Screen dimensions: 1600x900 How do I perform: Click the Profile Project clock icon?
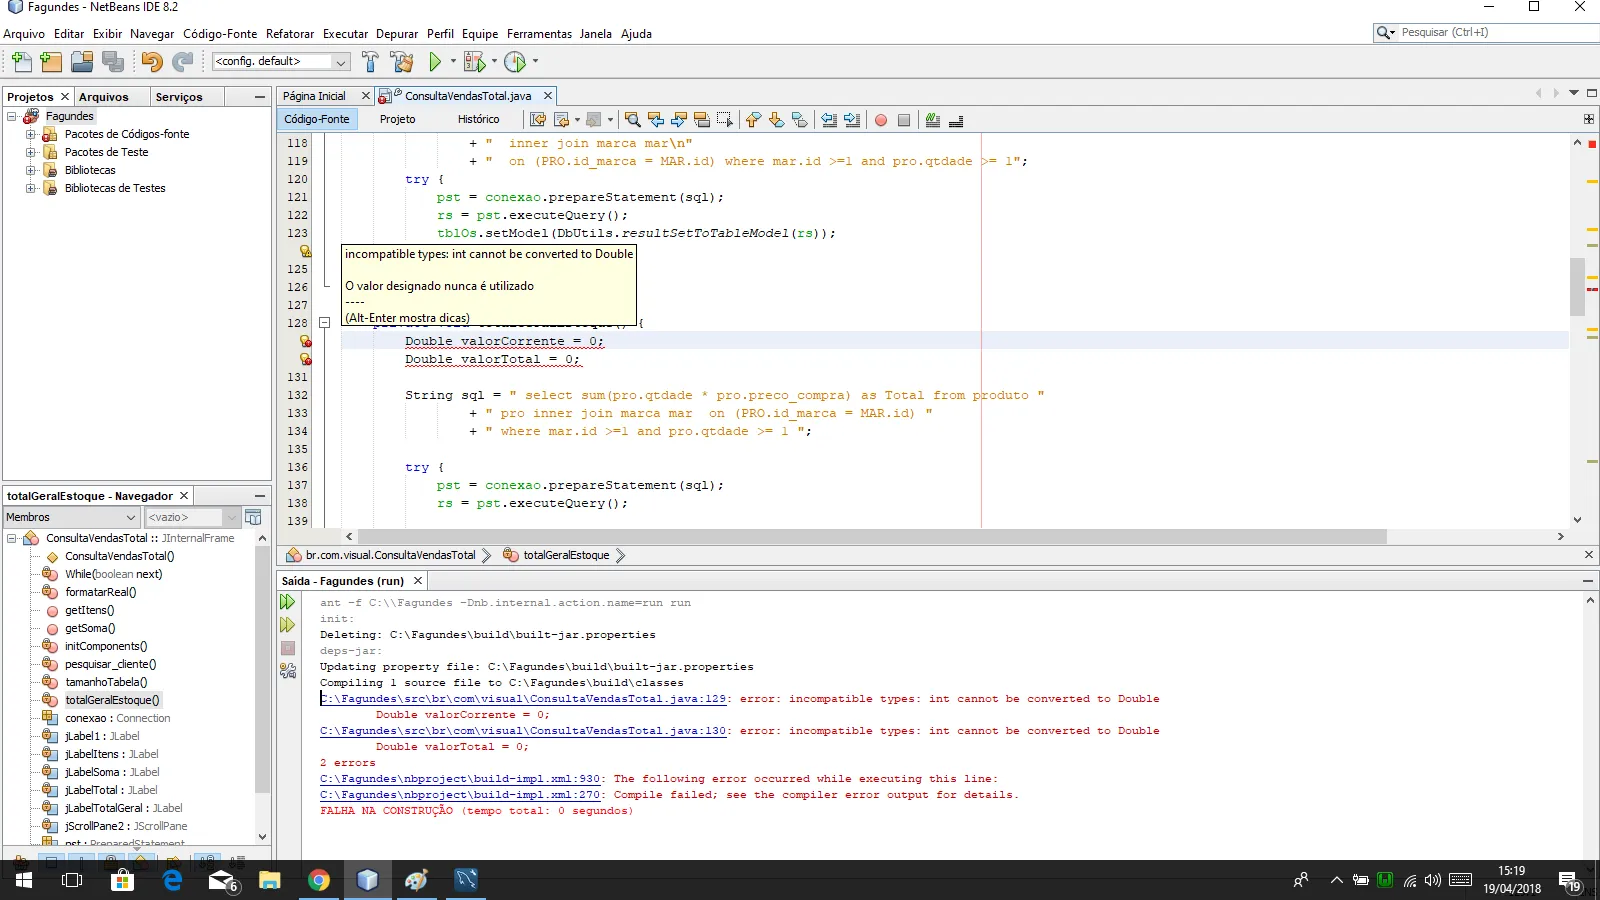click(x=515, y=62)
